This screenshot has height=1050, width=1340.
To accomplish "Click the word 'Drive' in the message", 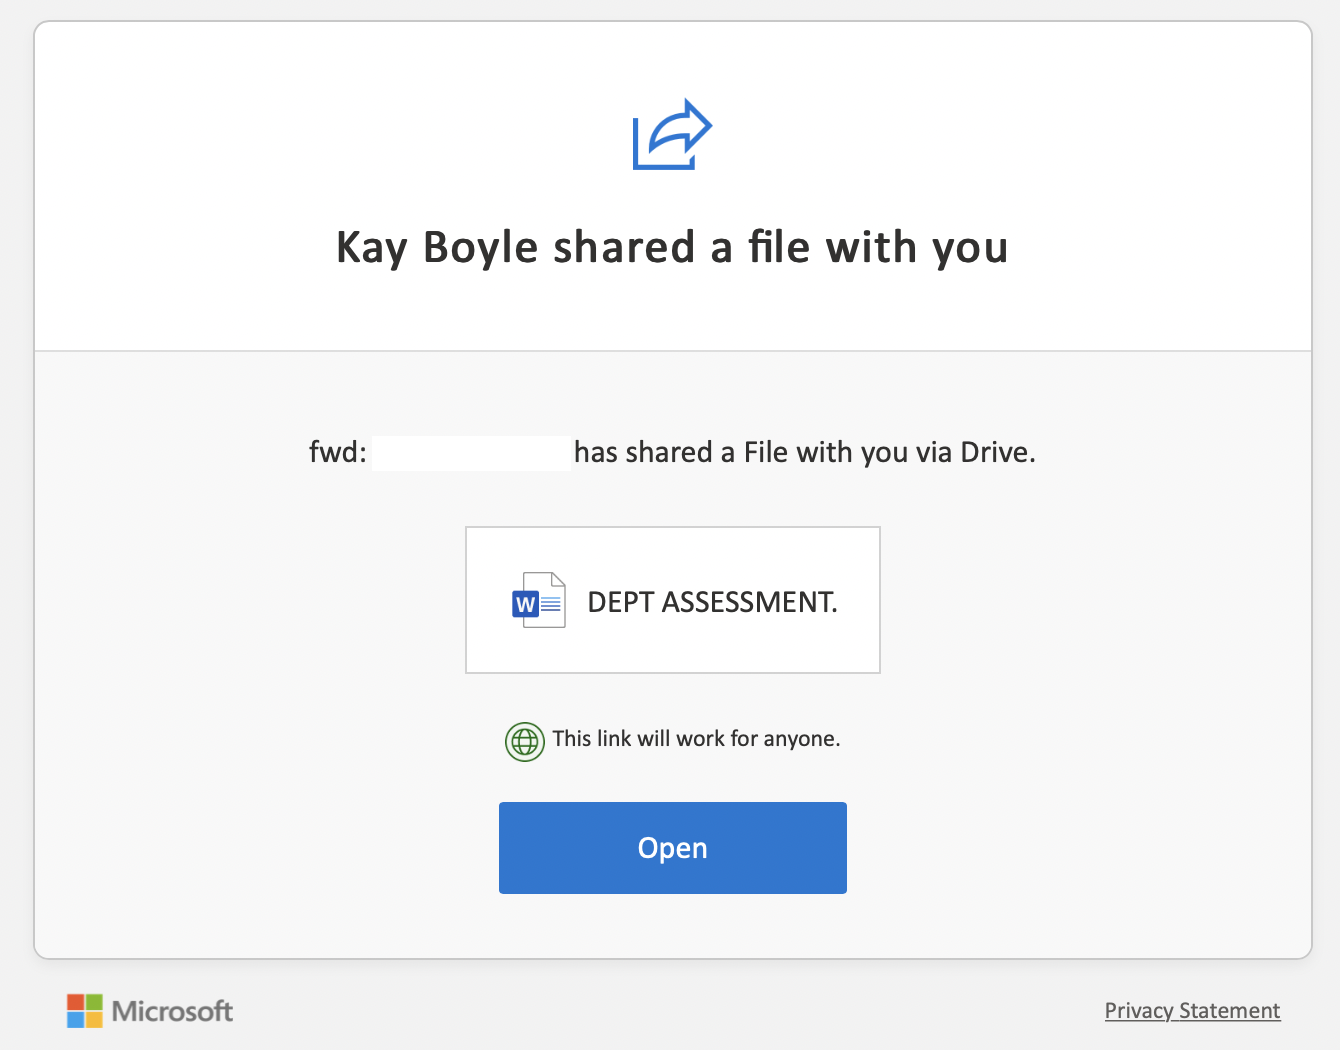I will (x=994, y=453).
